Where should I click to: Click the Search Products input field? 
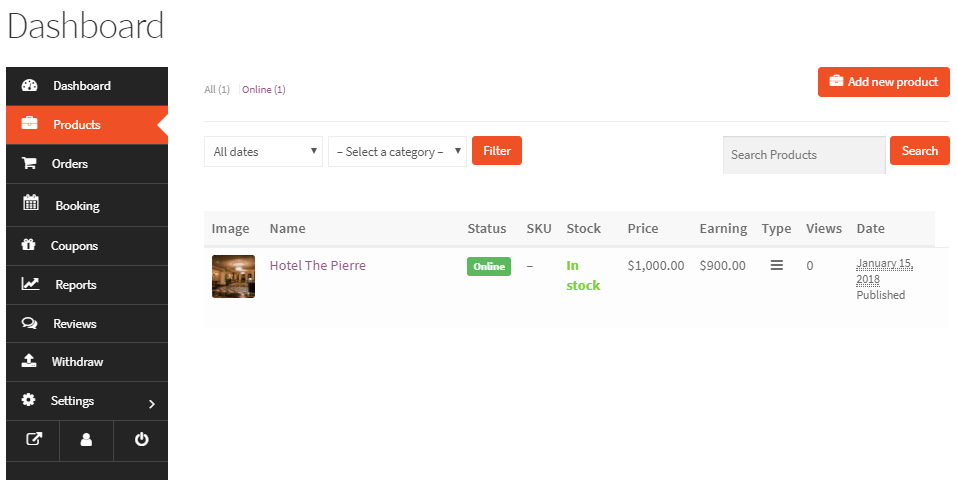click(x=803, y=155)
